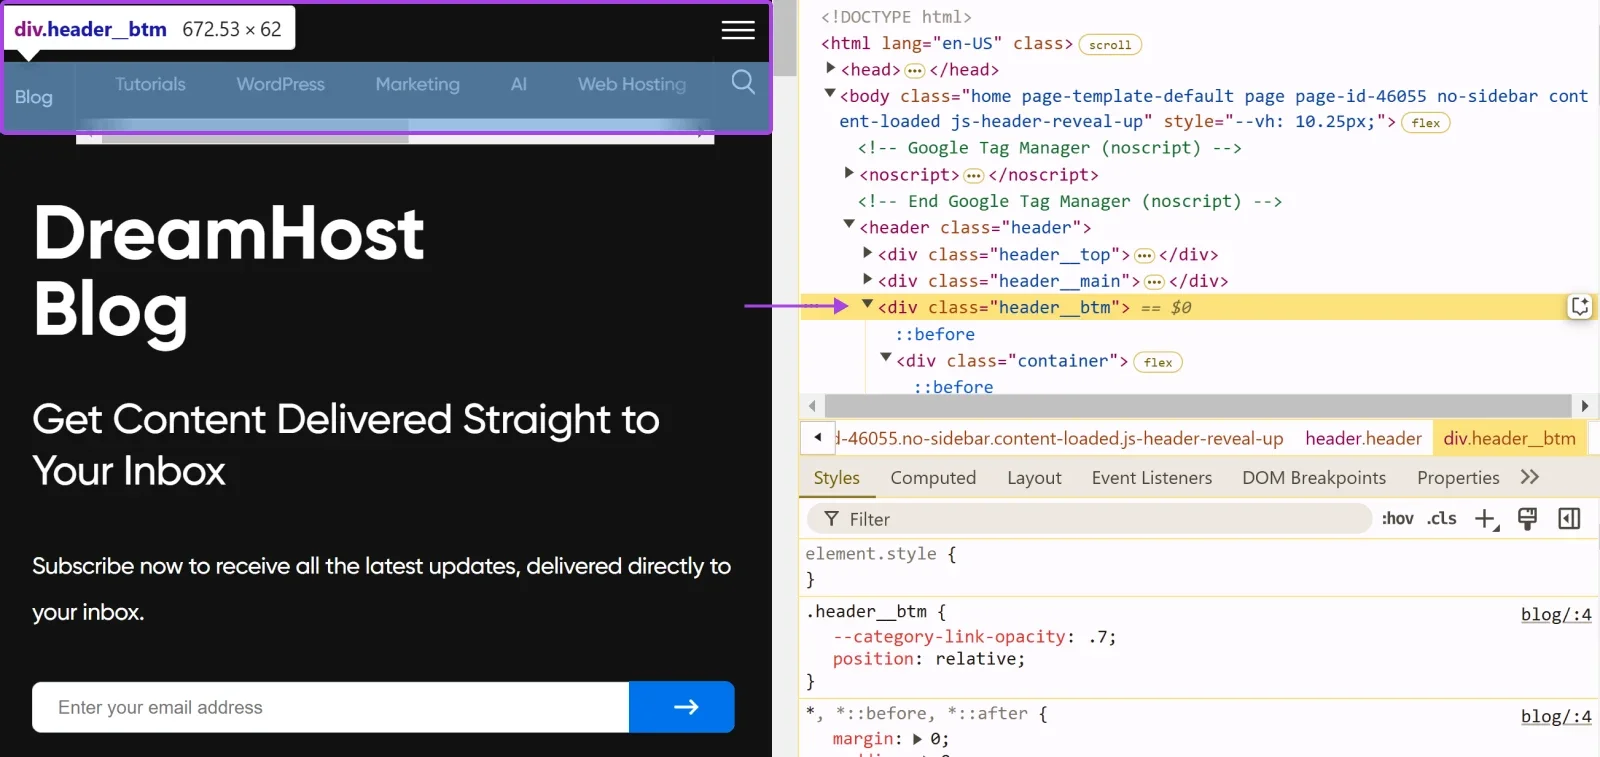Select div.header__btm in the breadcrumb trail

[1509, 438]
